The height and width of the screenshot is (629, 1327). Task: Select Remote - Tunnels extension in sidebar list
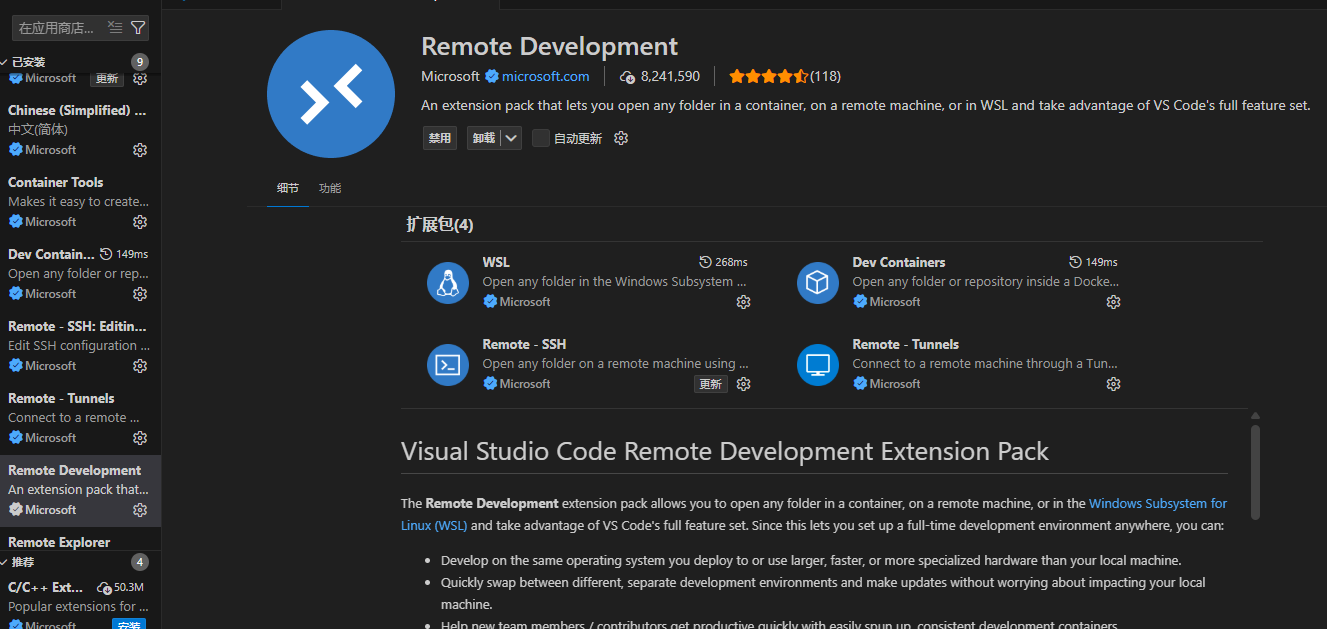(x=80, y=418)
